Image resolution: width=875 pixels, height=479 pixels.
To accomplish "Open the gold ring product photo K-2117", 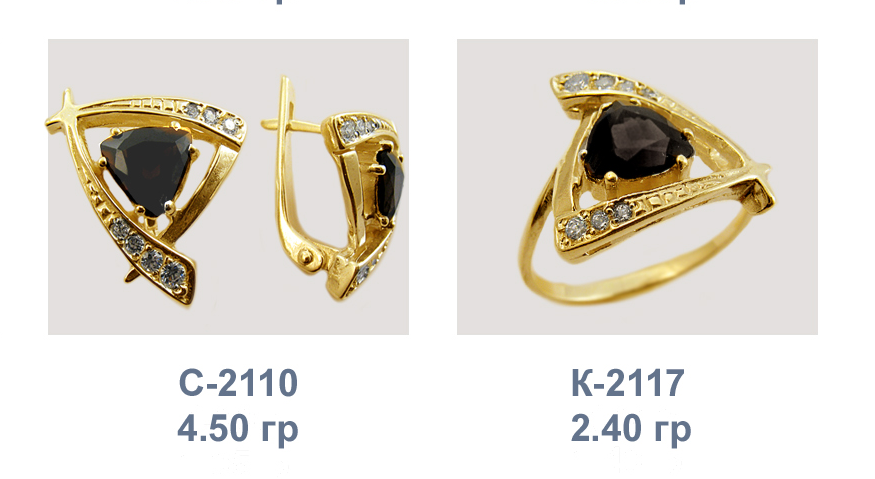I will [x=637, y=187].
